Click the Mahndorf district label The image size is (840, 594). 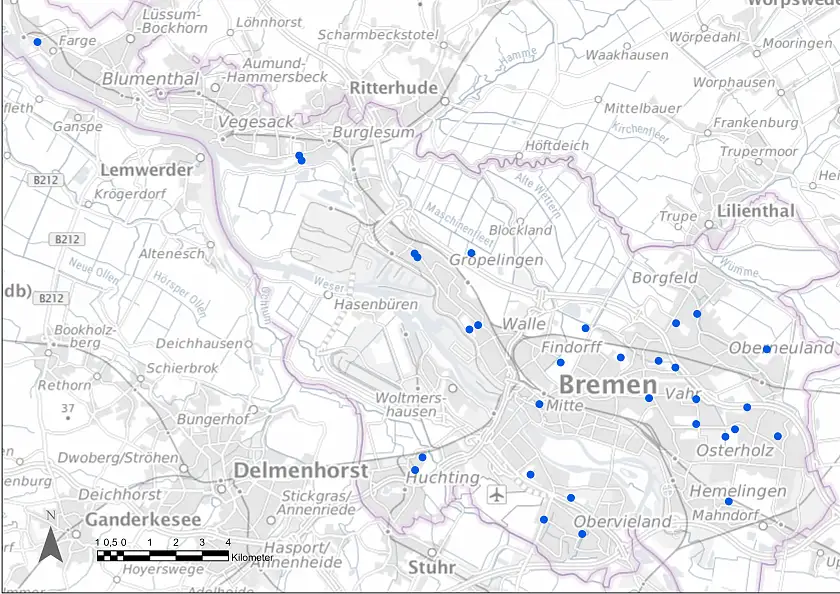pos(727,514)
